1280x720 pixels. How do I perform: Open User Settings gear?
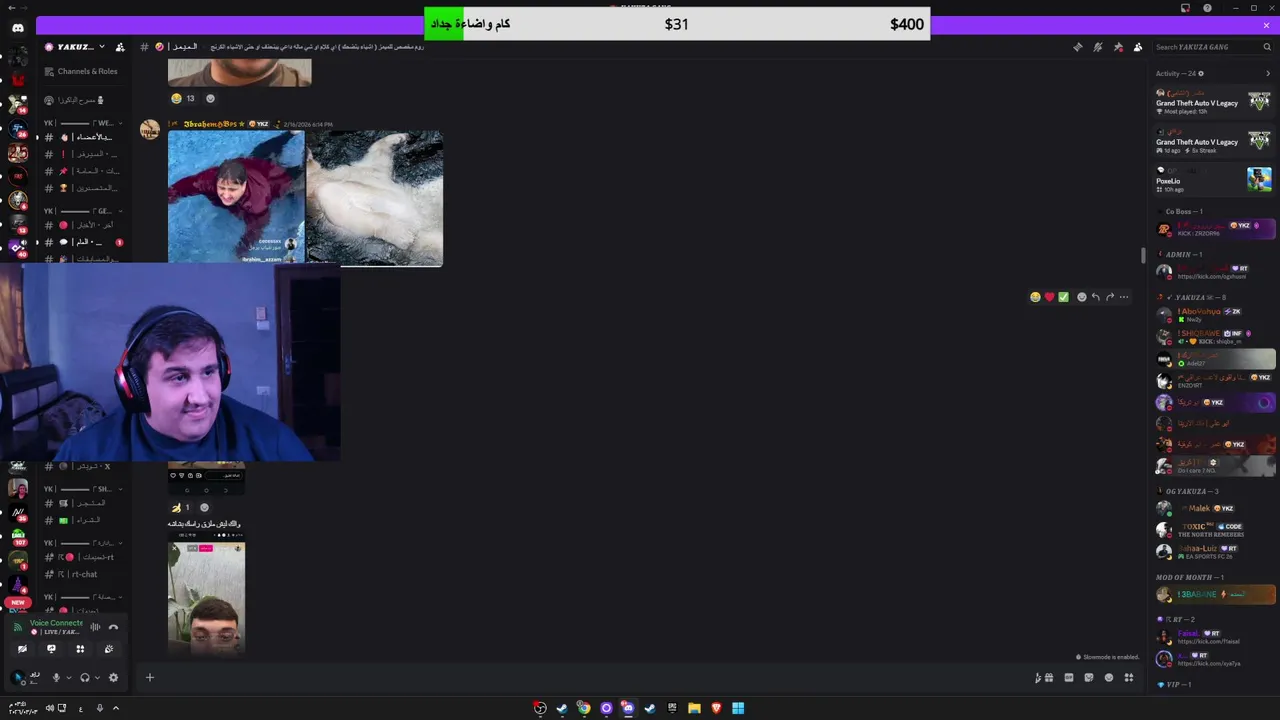tap(113, 678)
